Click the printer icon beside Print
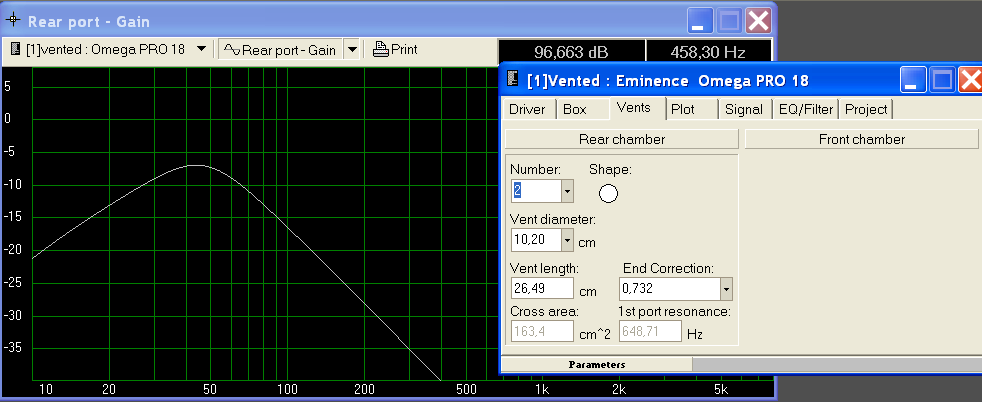982x402 pixels. click(380, 49)
